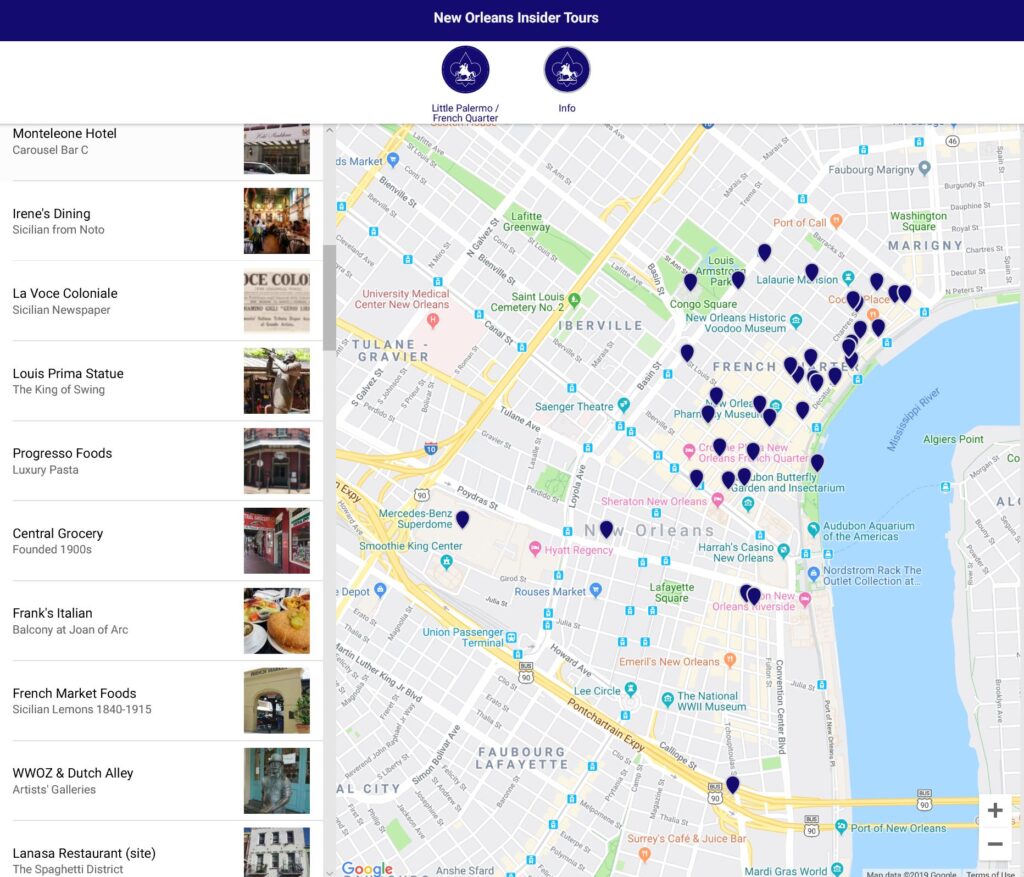This screenshot has height=877, width=1024.
Task: Select the French Market Foods list title
Action: (x=74, y=694)
